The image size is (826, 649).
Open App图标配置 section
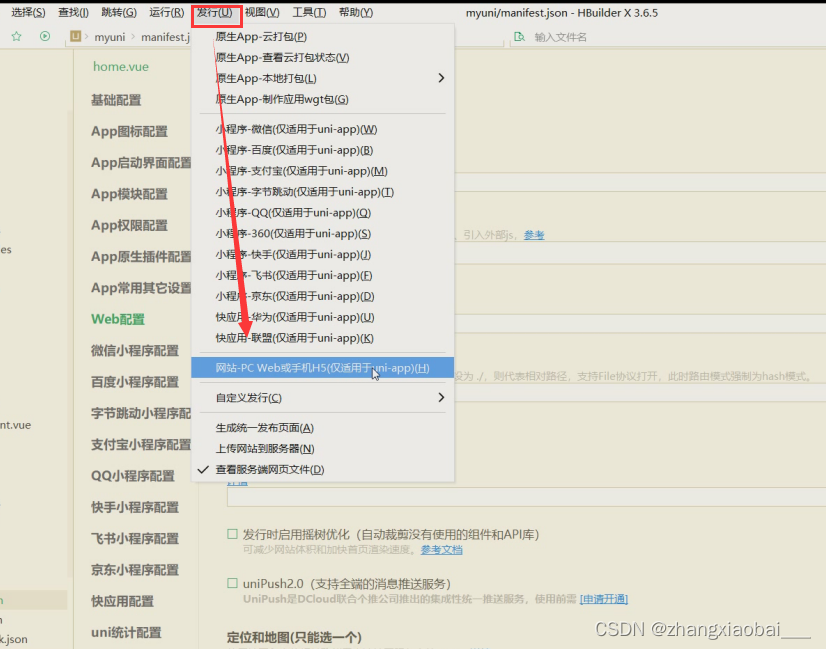click(129, 131)
